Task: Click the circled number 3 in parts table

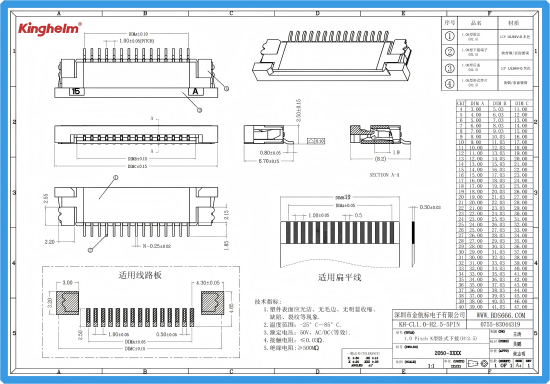Action: [450, 68]
